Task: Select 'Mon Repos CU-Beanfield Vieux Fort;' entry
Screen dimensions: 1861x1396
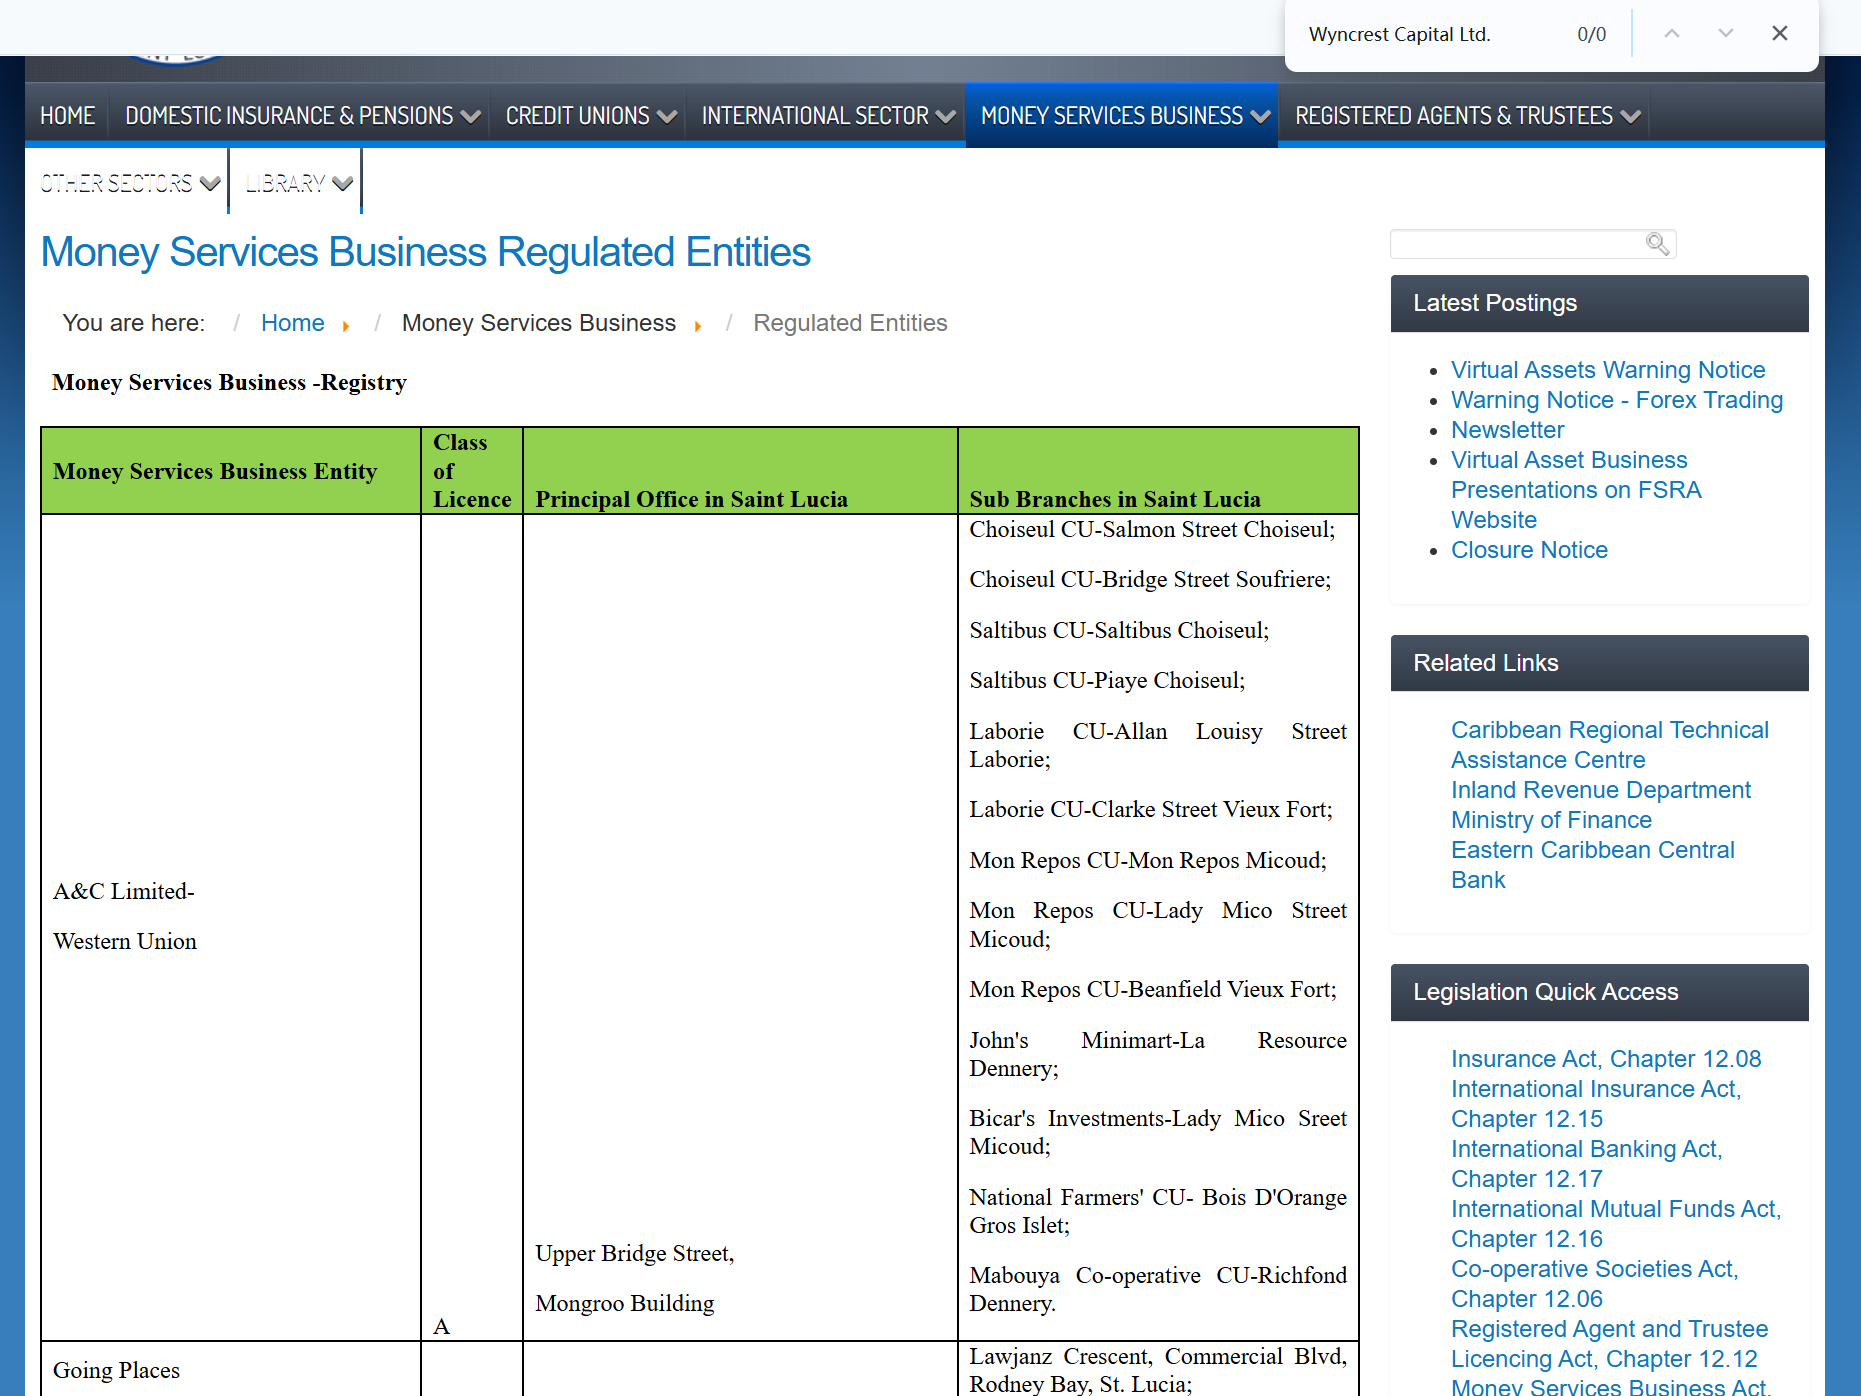Action: pos(1153,989)
